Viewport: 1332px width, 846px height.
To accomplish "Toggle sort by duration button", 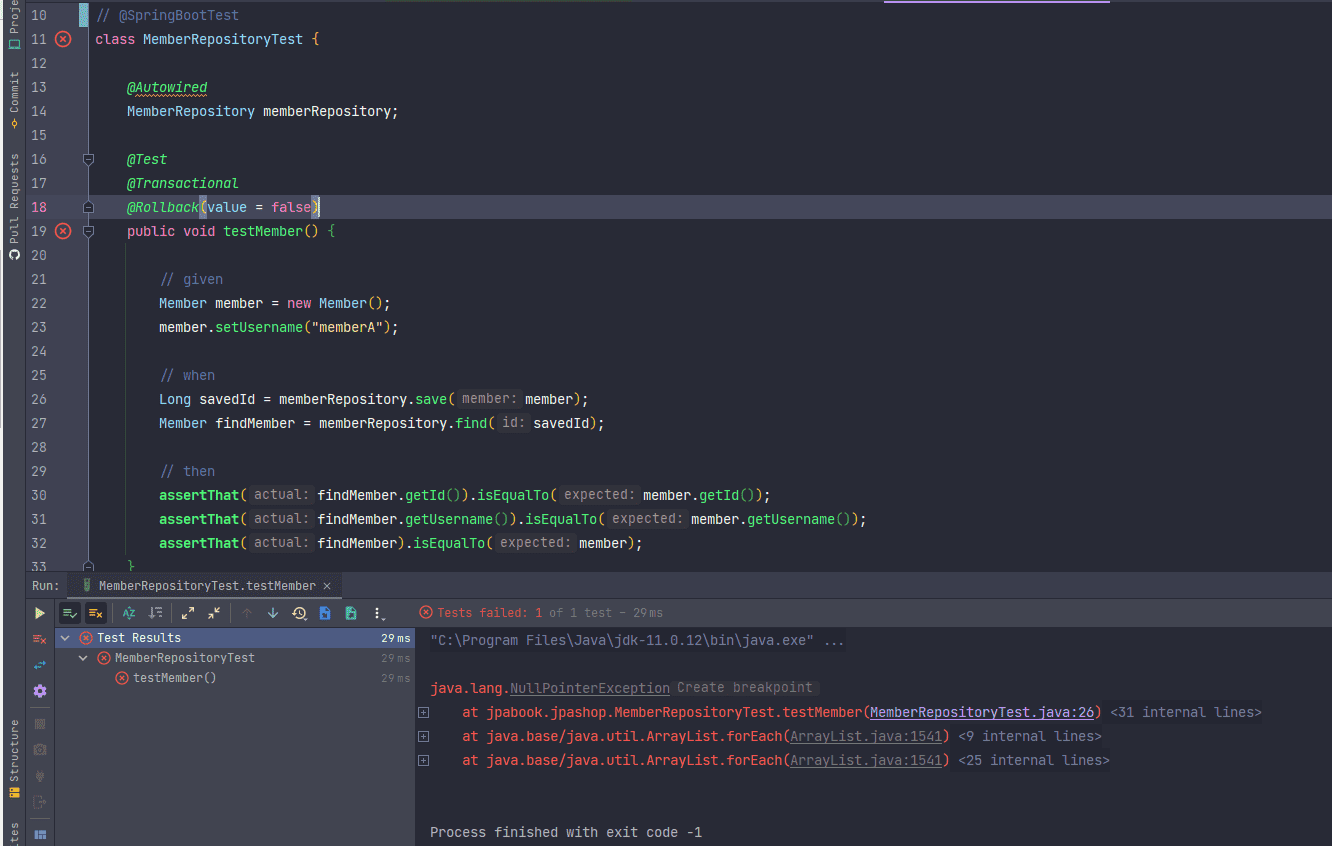I will (x=155, y=613).
